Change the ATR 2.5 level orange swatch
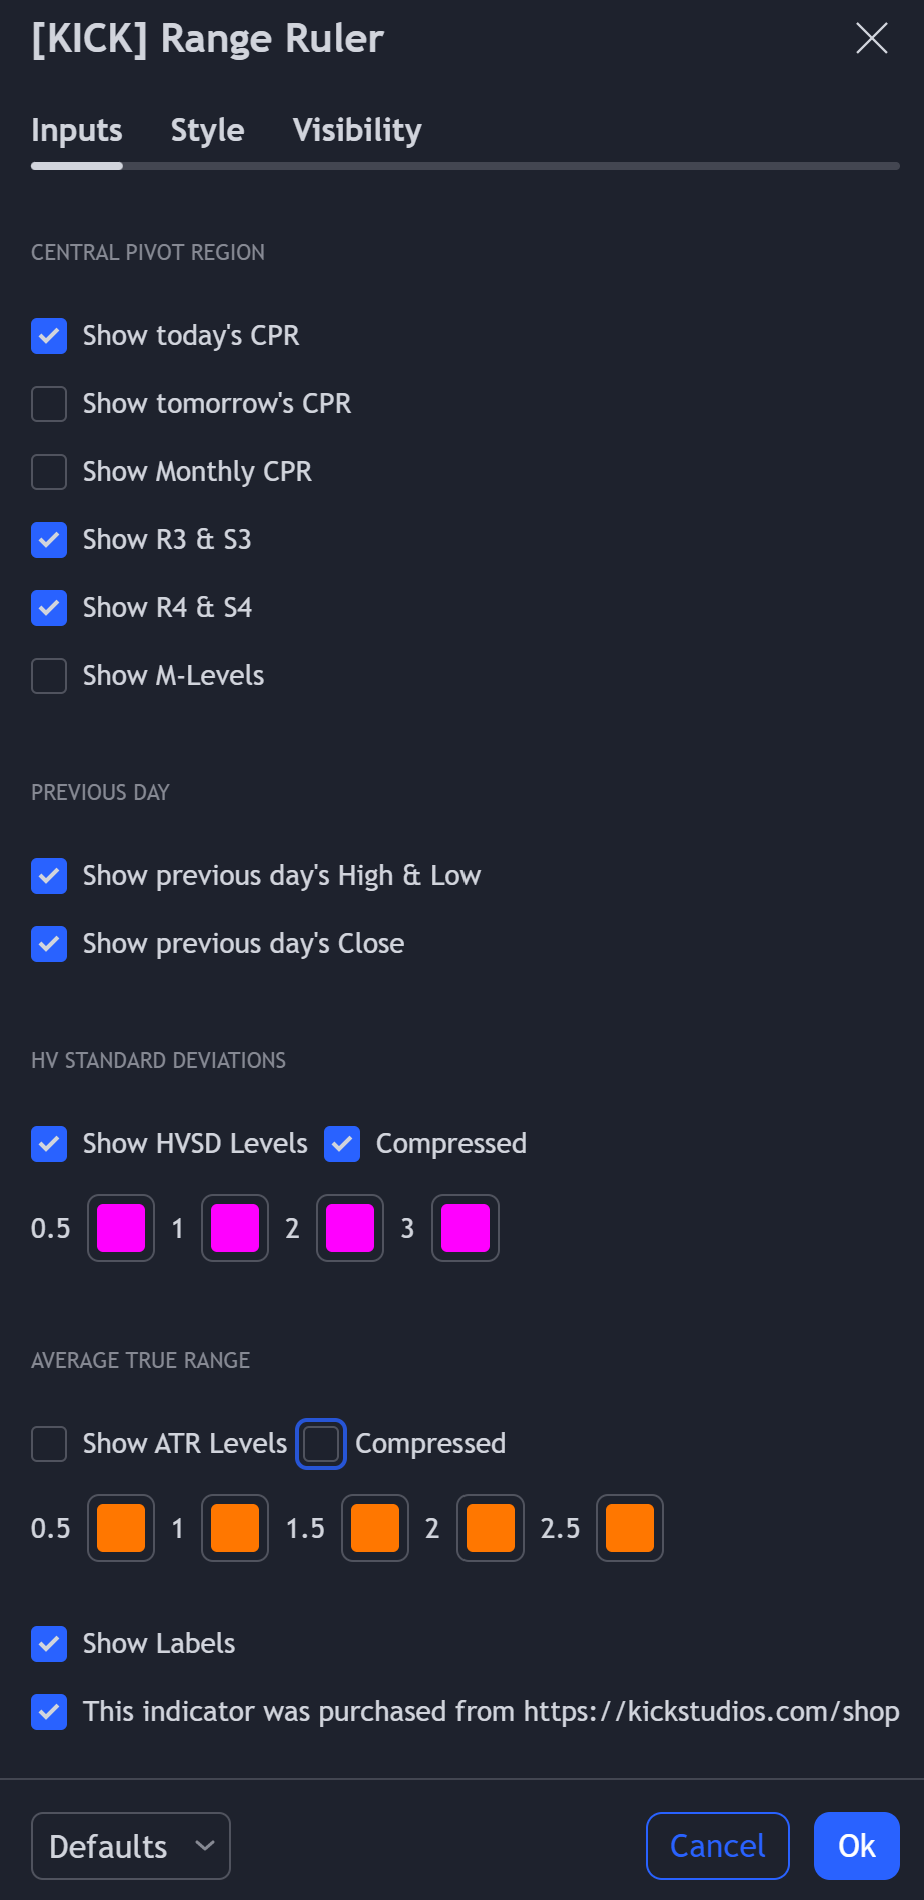 click(630, 1527)
